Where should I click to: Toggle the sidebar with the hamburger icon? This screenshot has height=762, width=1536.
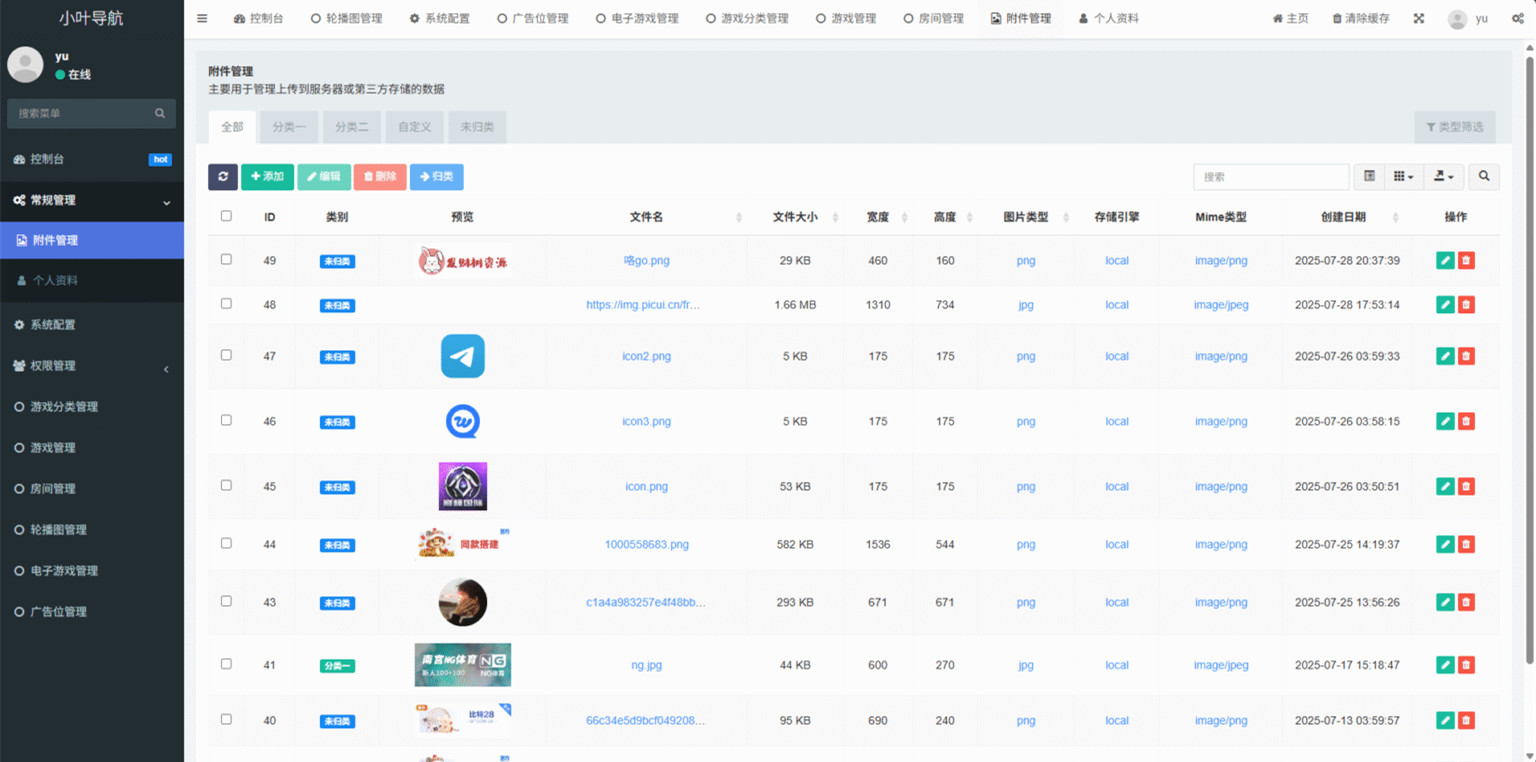click(202, 19)
